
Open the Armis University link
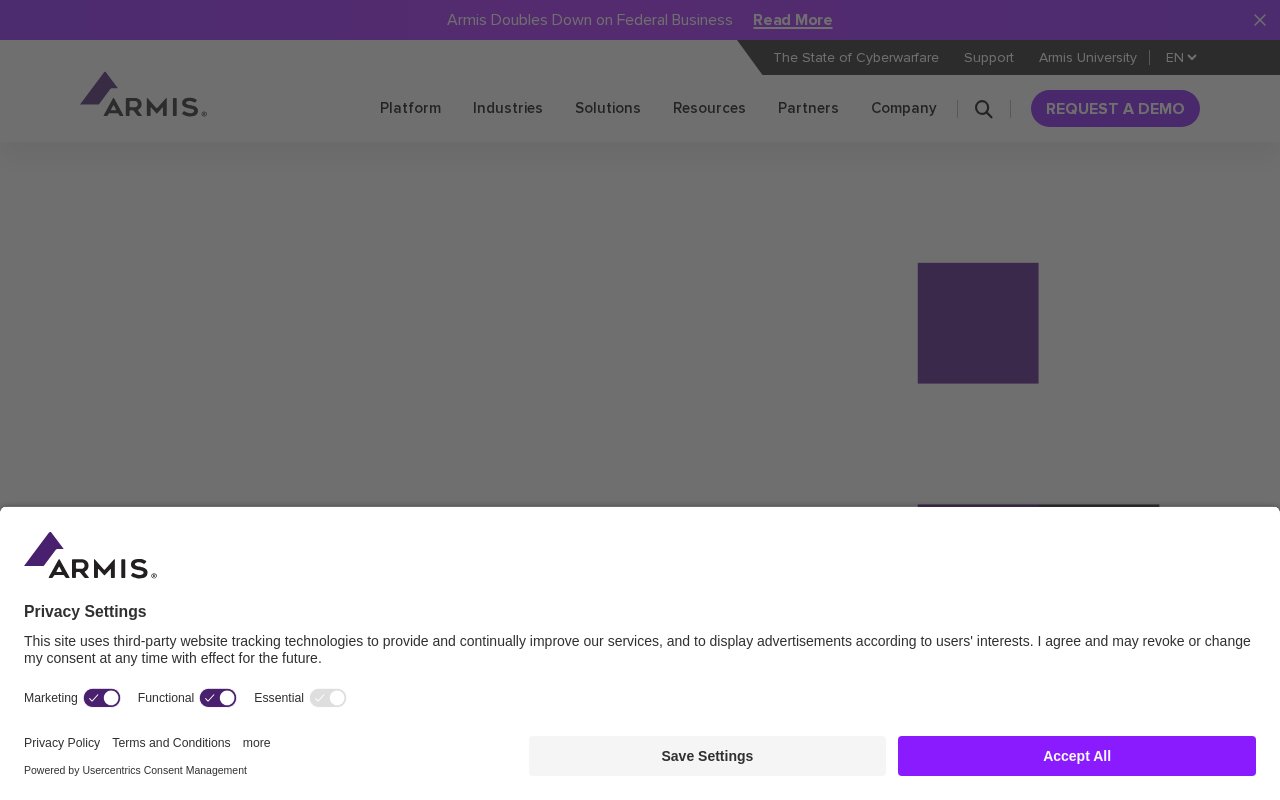(x=1088, y=58)
